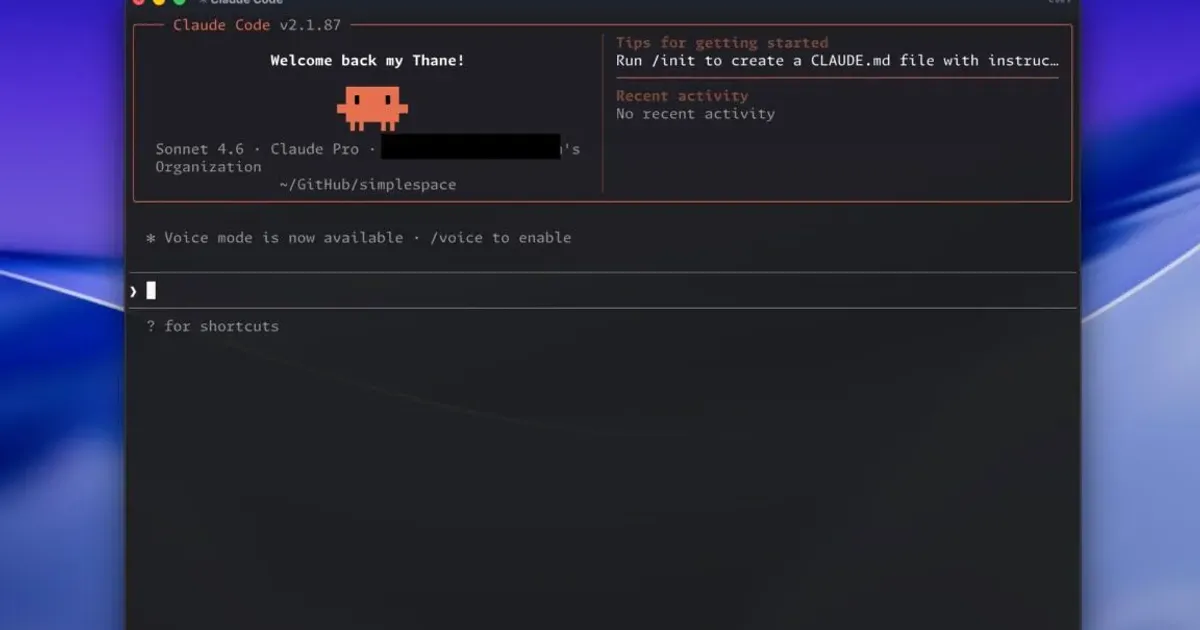Click the 'Sonnet 4.6' model label
The image size is (1200, 630).
199,149
